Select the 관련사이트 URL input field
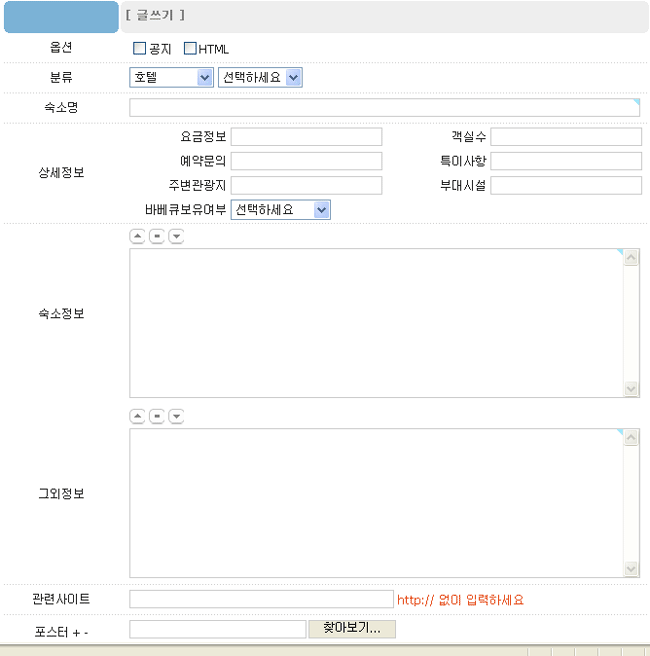Screen dimensions: 650x656 tap(261, 599)
